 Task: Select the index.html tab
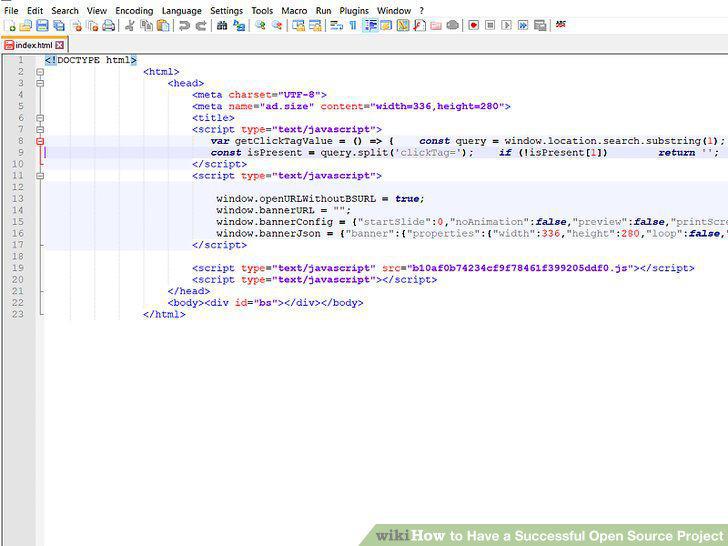click(x=33, y=45)
